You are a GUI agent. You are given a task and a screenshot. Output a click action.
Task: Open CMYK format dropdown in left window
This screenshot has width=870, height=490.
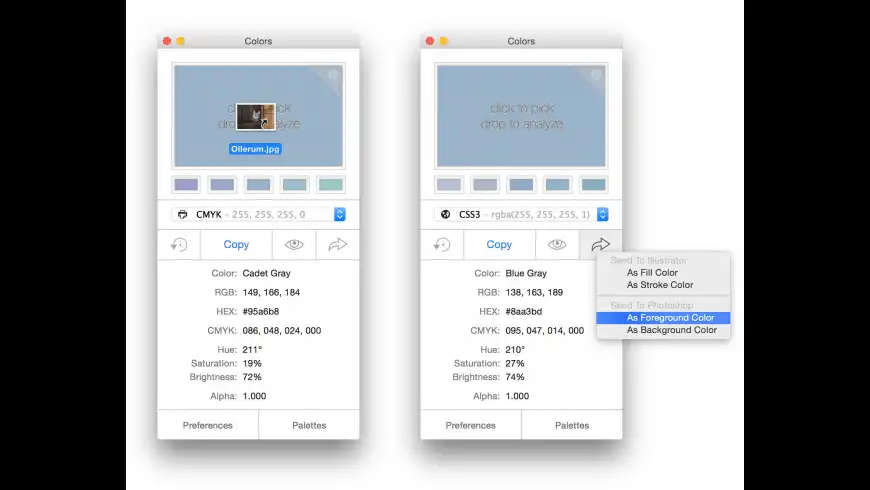click(259, 214)
